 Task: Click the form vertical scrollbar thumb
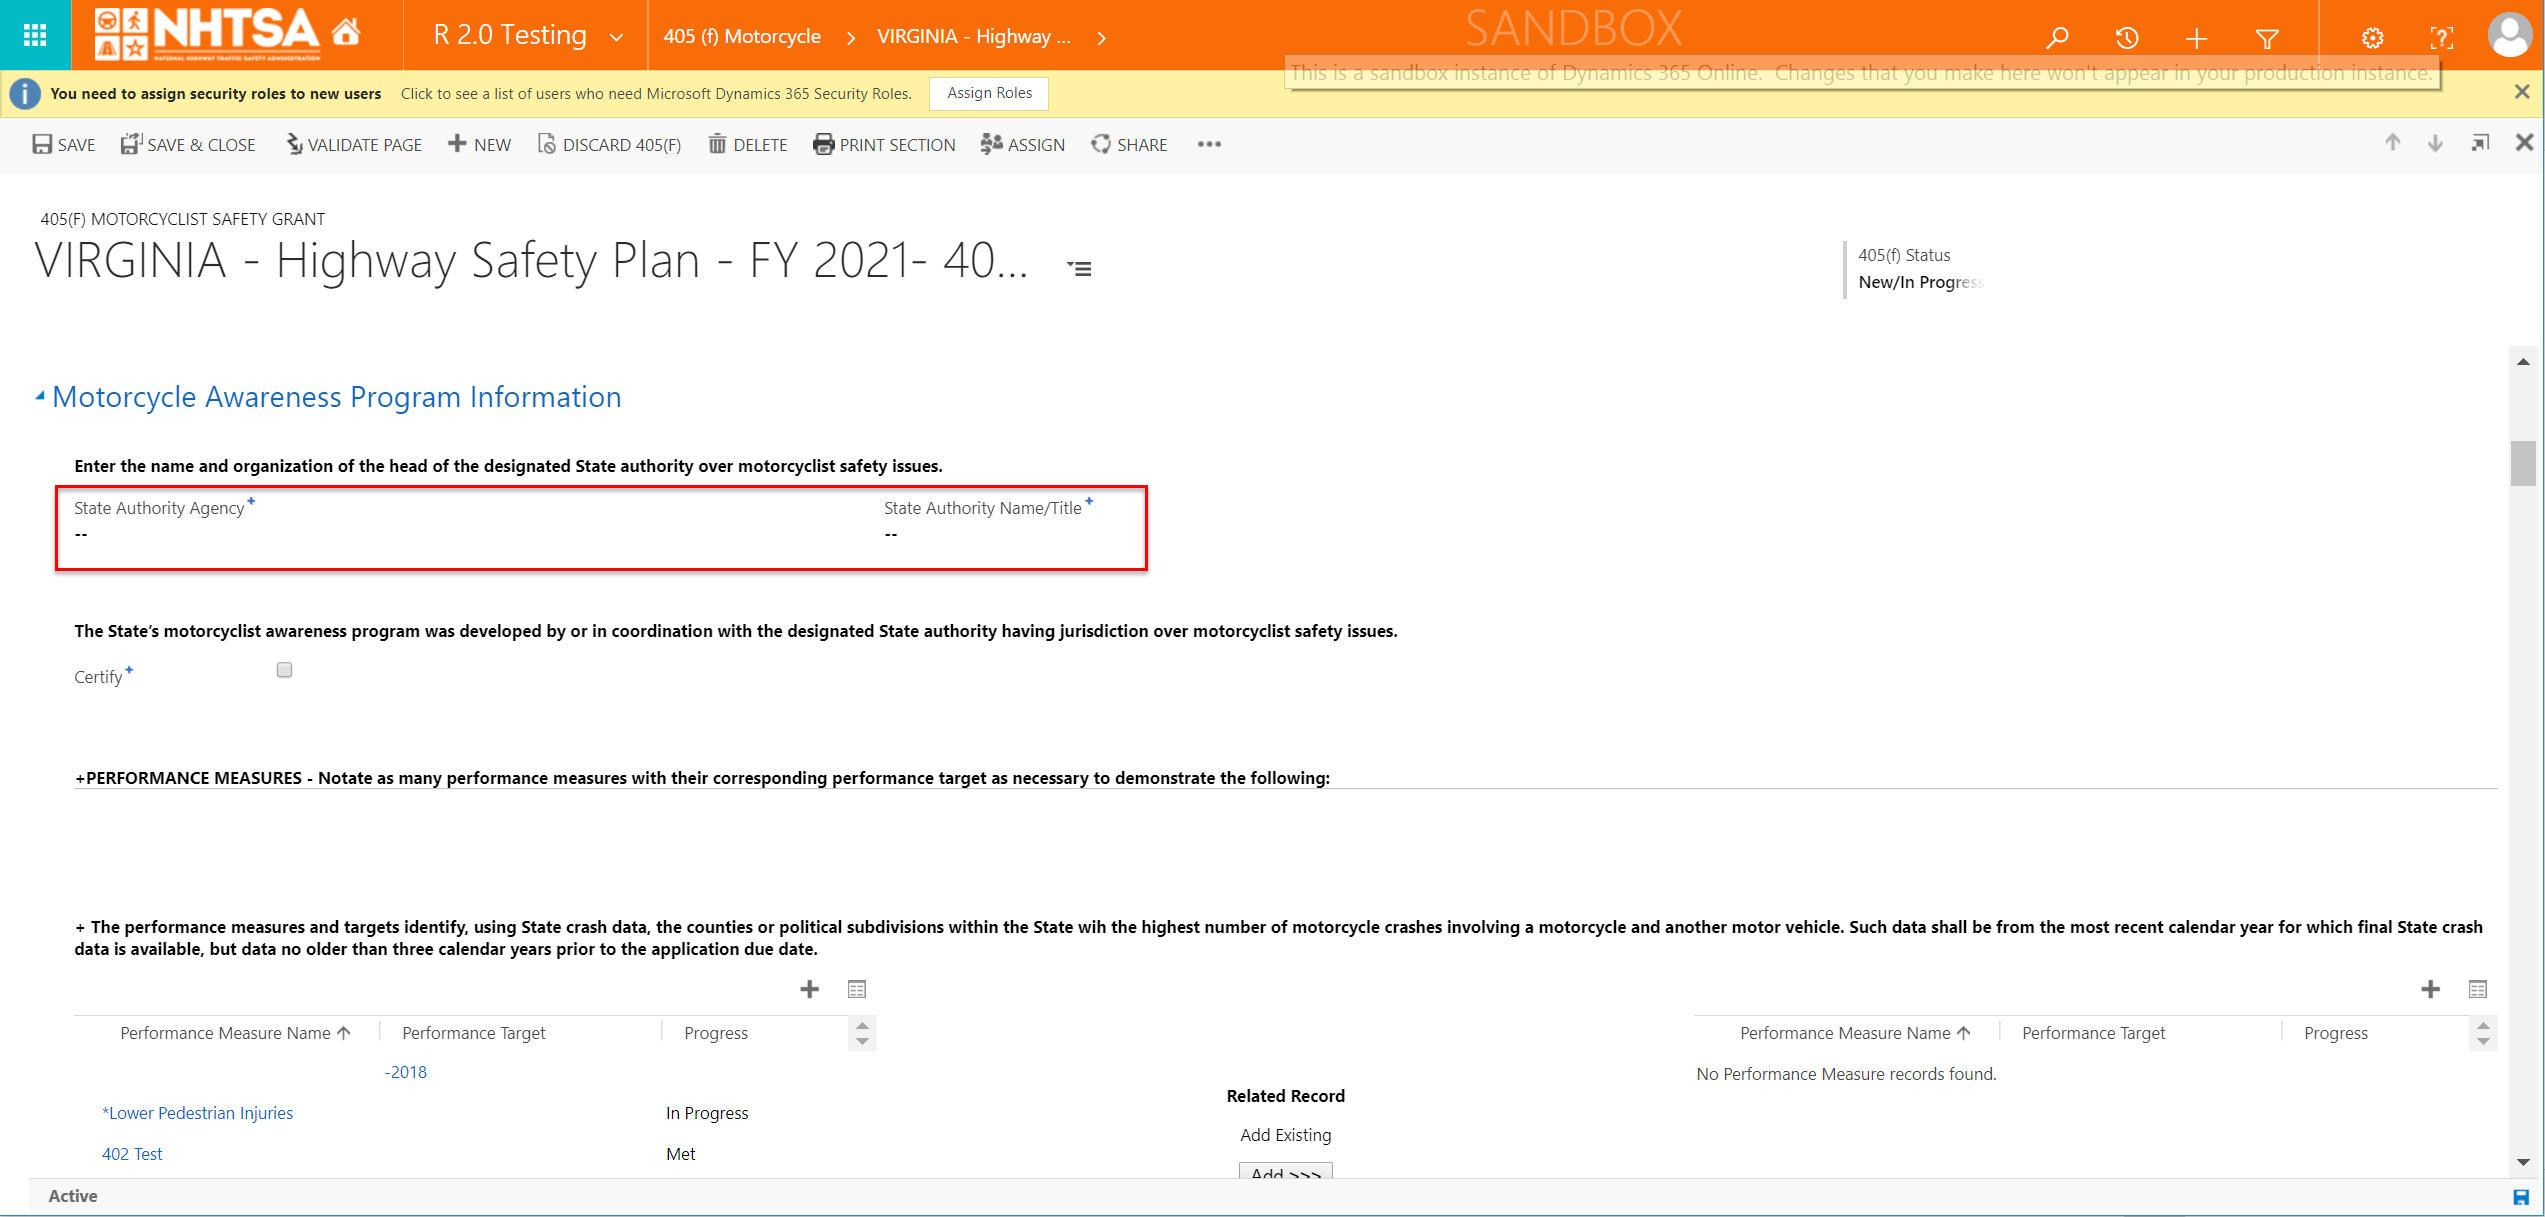click(x=2523, y=463)
